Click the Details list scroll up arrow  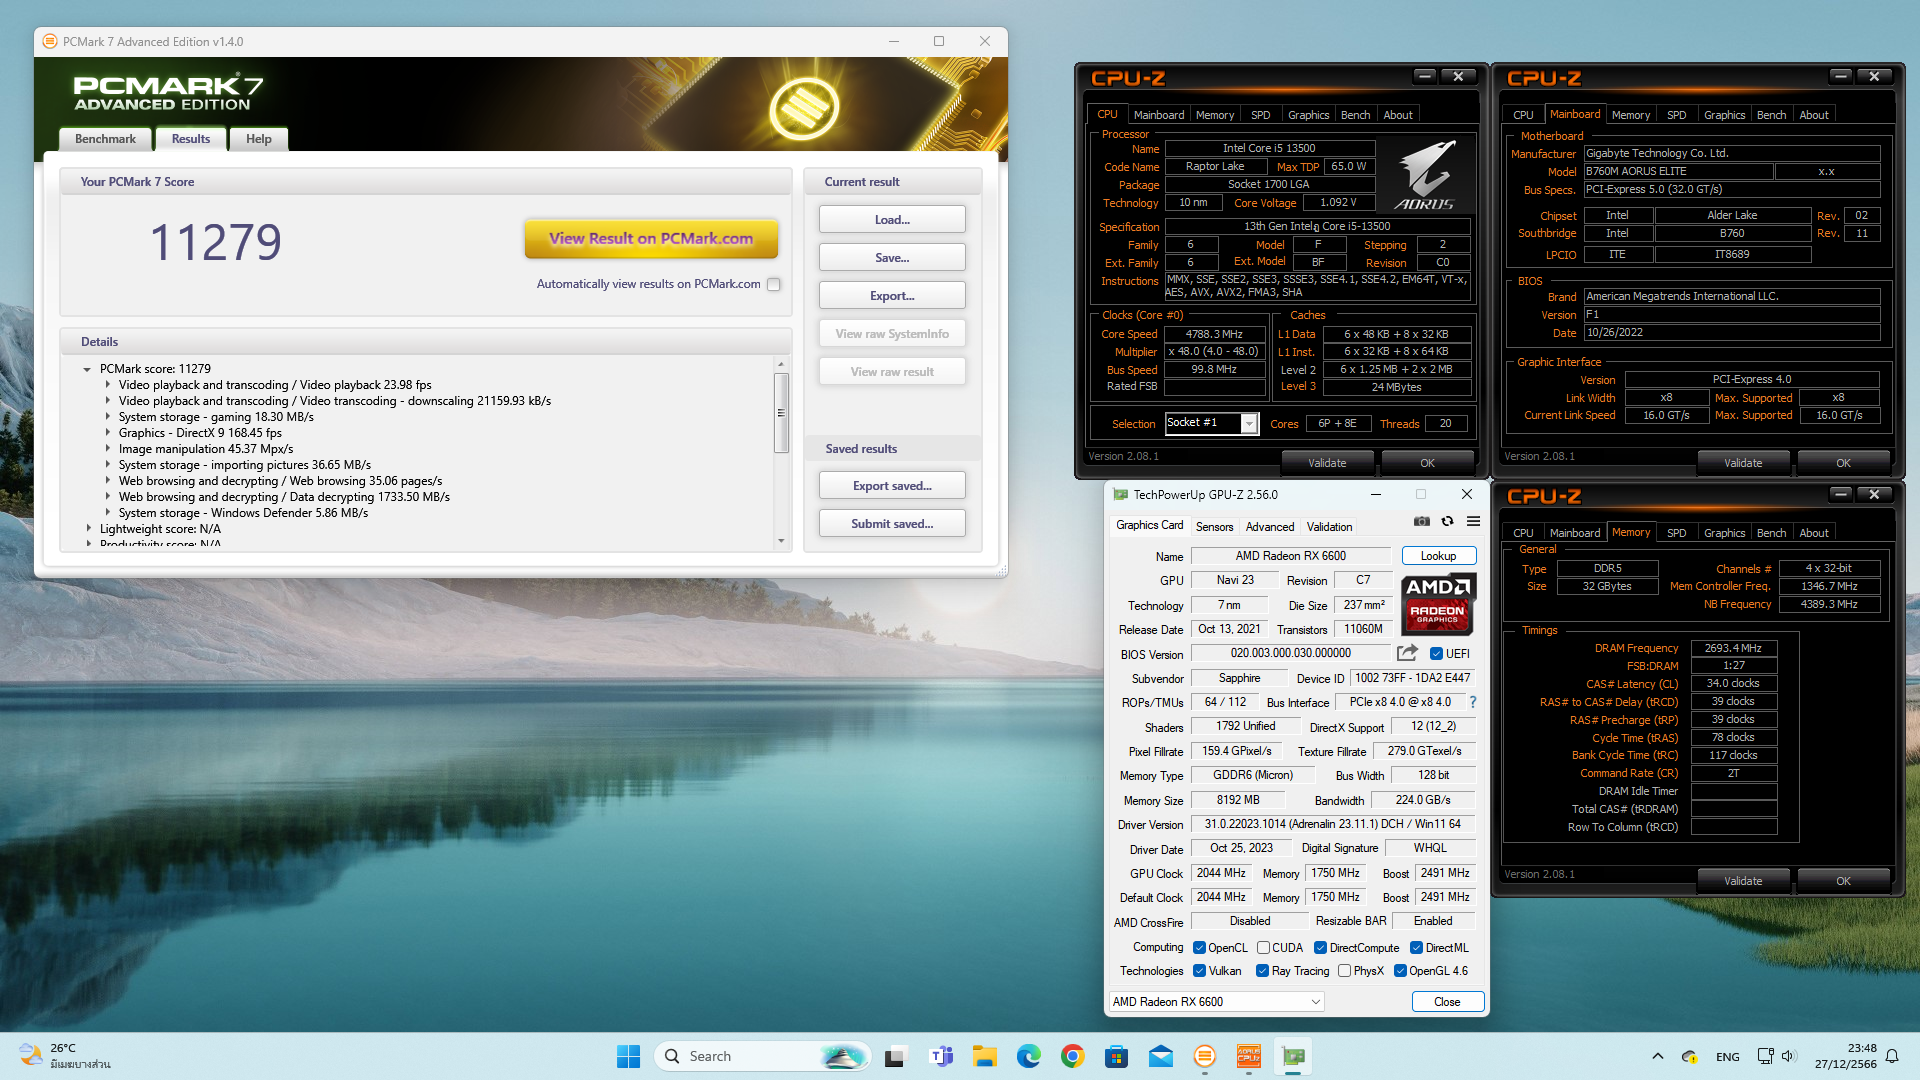point(781,364)
